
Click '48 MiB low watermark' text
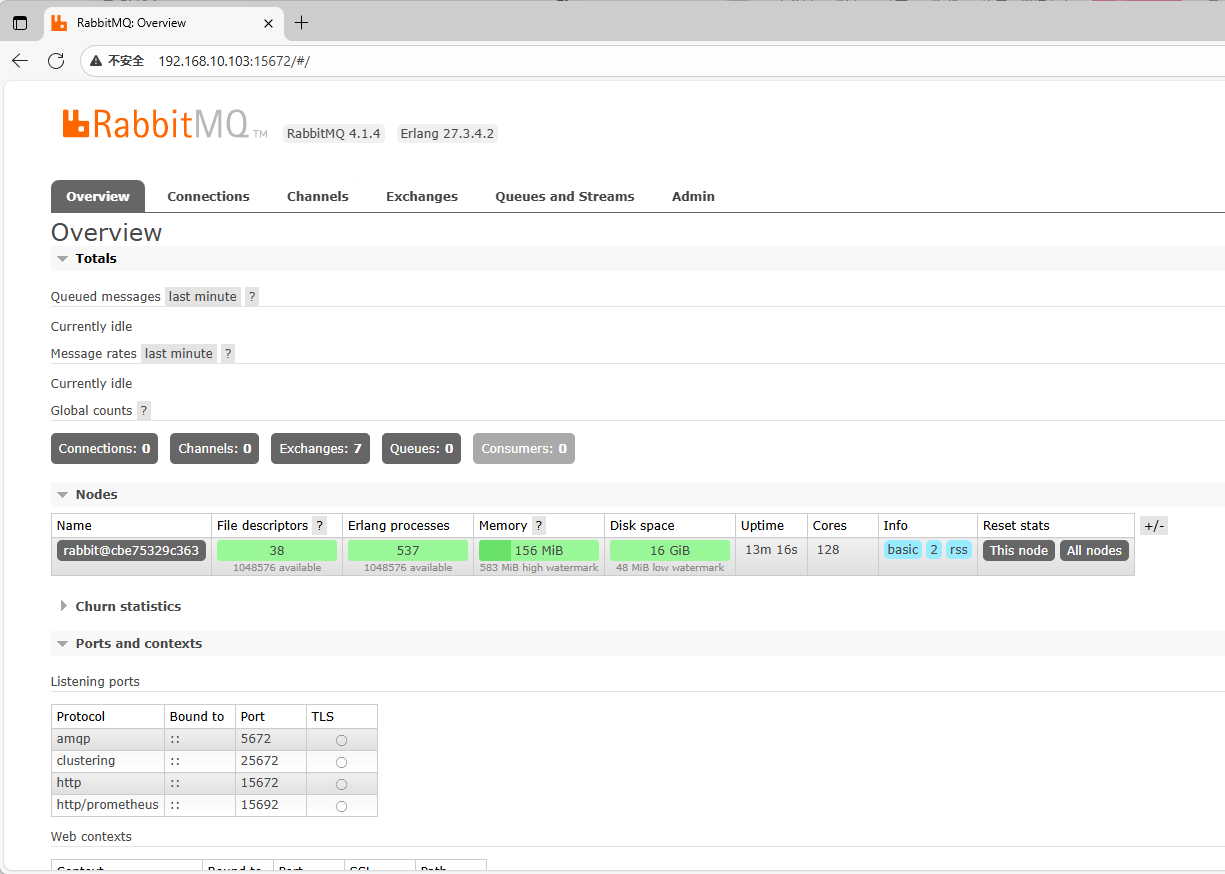click(670, 568)
